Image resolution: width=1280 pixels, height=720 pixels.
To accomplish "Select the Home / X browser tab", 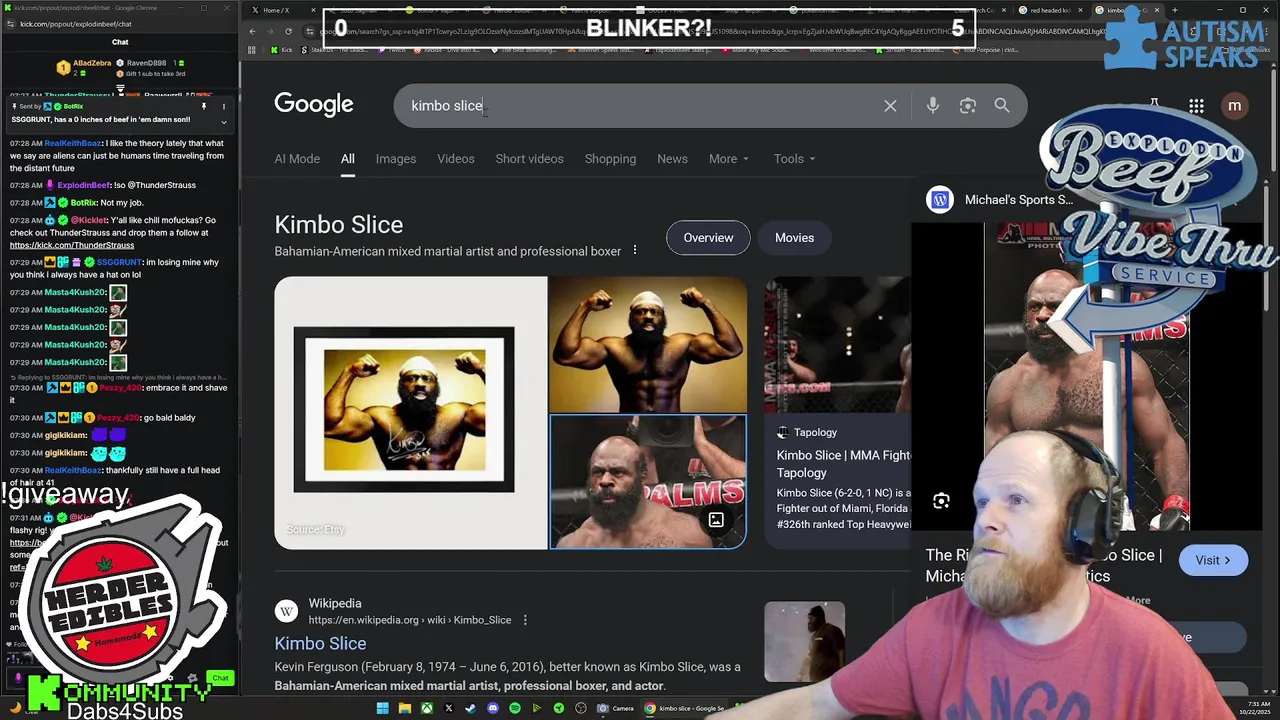I will click(x=282, y=10).
